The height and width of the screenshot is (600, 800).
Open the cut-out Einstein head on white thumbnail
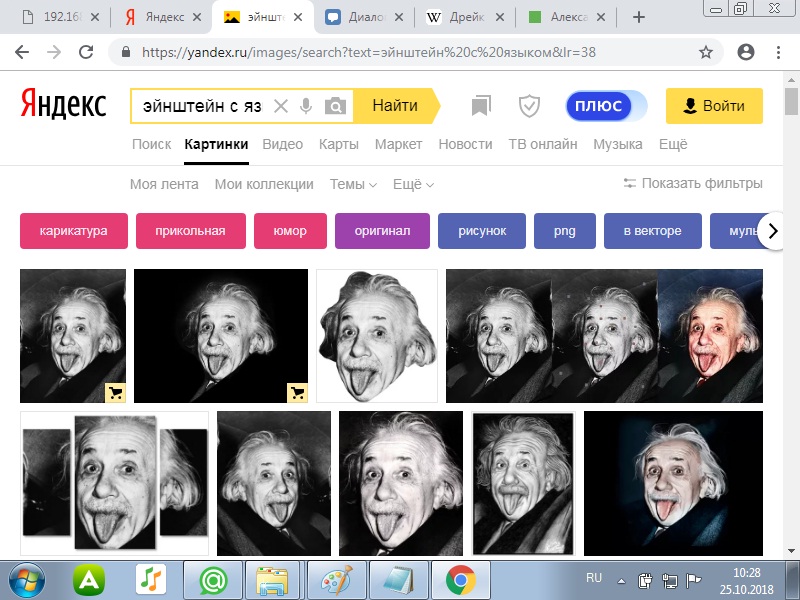click(x=377, y=336)
